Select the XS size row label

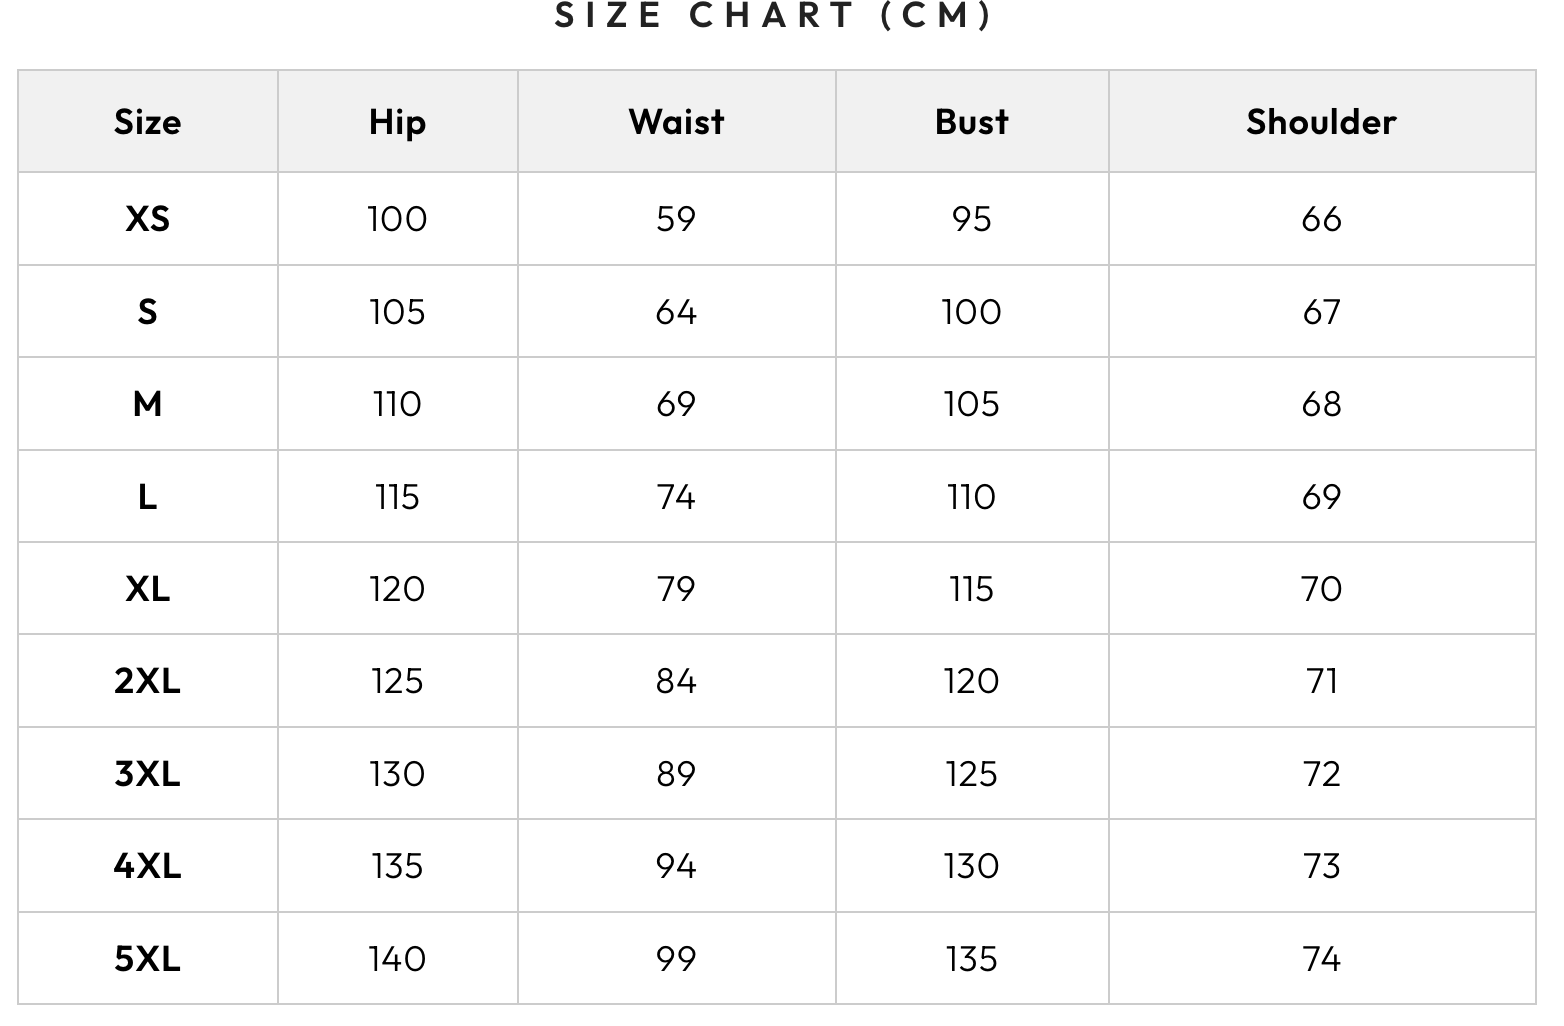(x=147, y=219)
